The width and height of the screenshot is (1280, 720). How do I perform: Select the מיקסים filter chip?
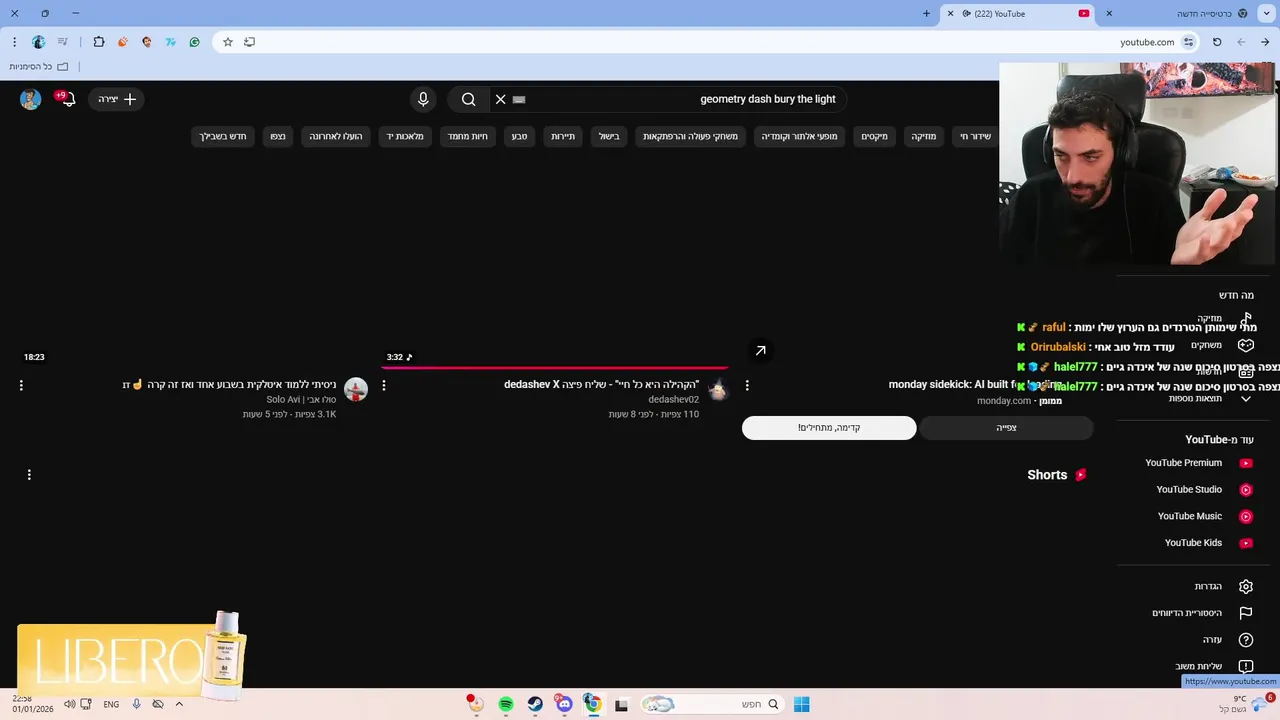pyautogui.click(x=875, y=136)
